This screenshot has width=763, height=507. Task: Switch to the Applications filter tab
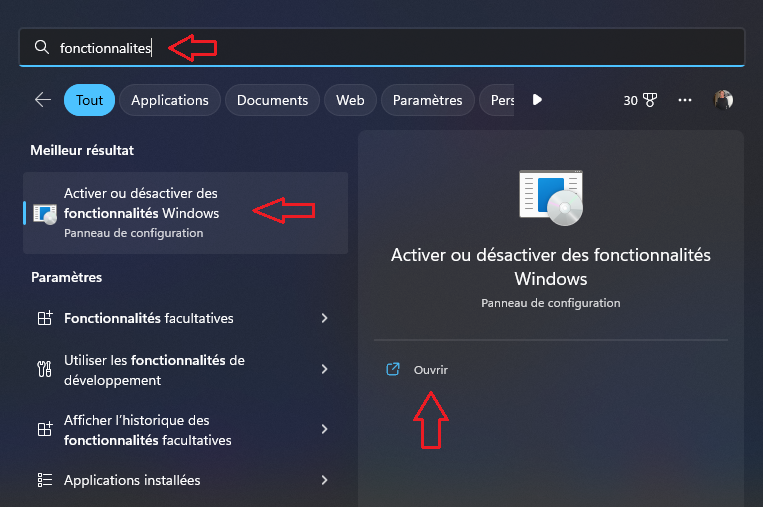click(170, 100)
